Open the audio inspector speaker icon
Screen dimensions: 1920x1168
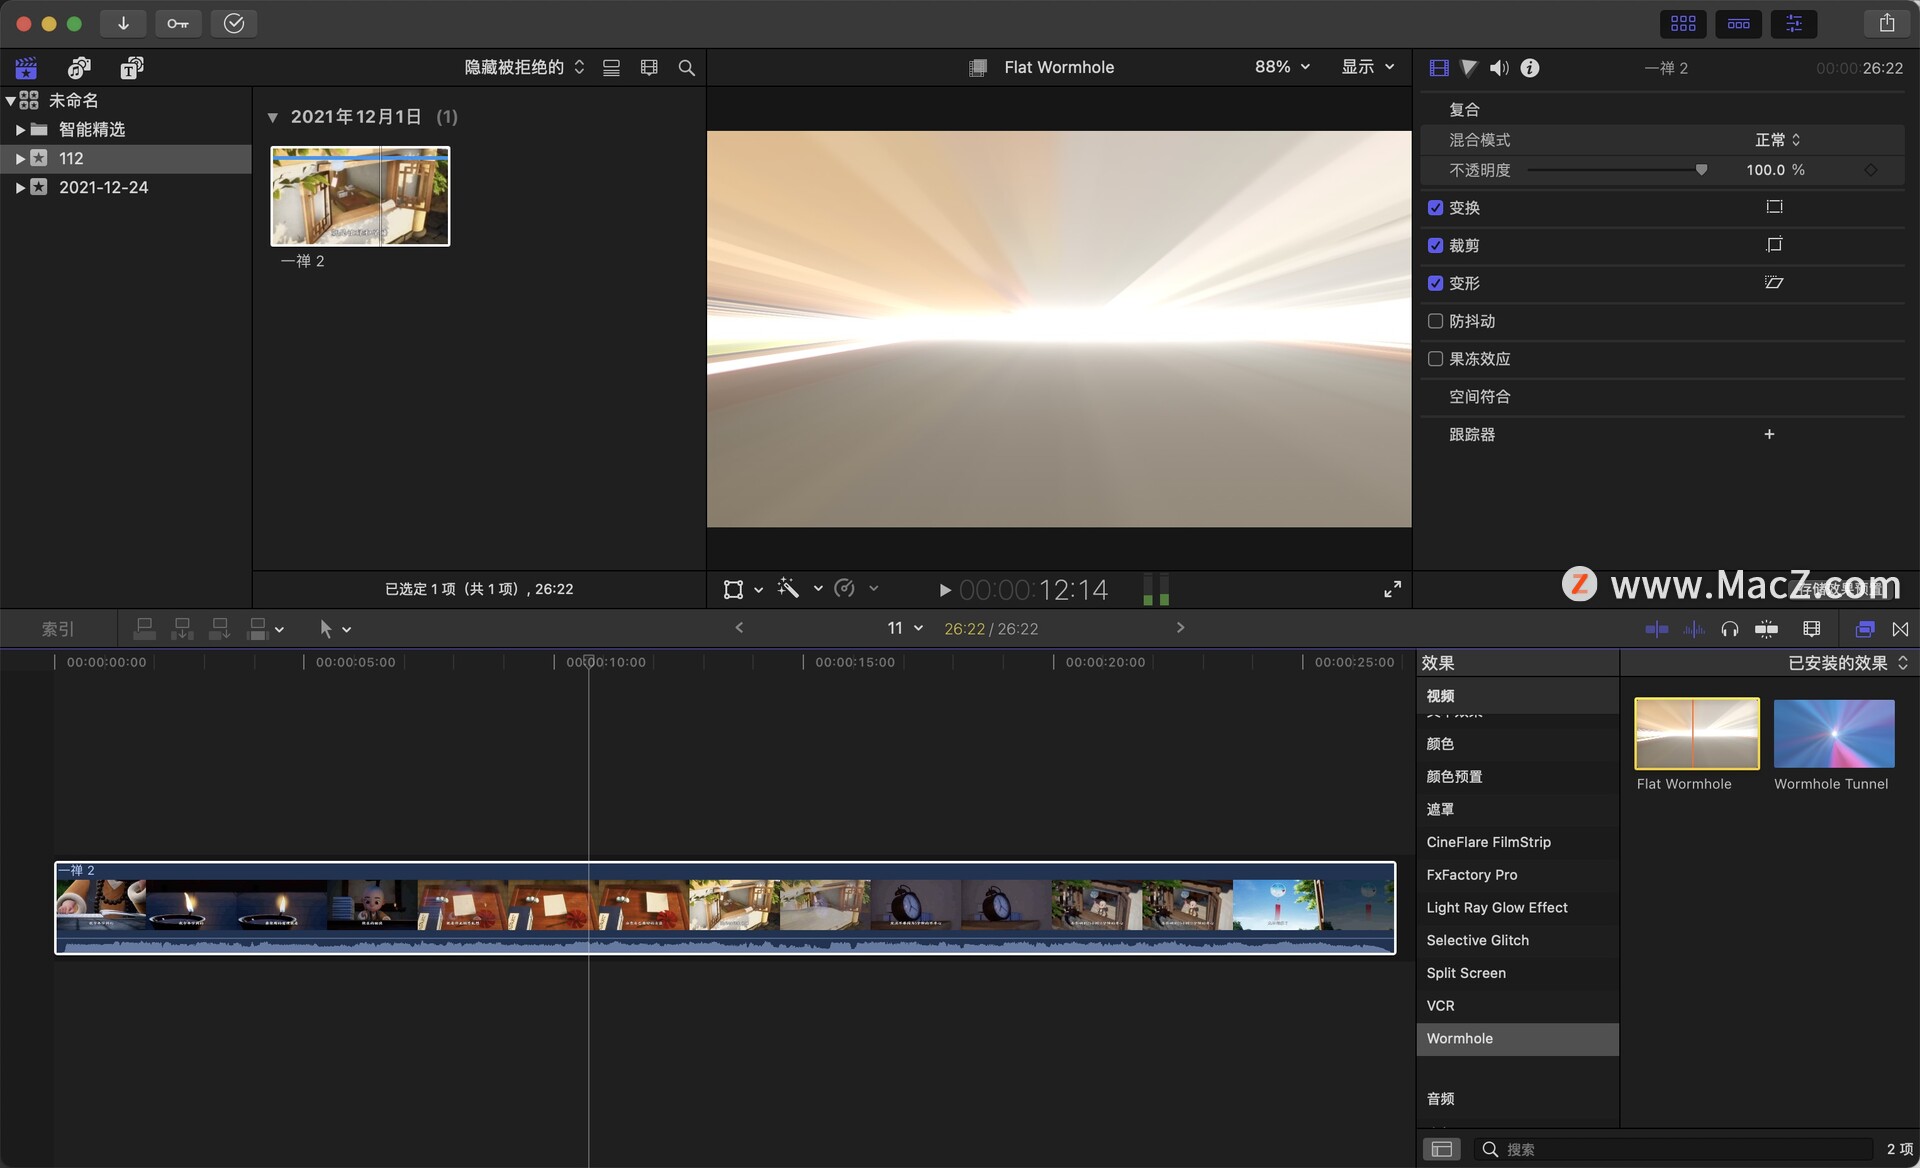1498,68
